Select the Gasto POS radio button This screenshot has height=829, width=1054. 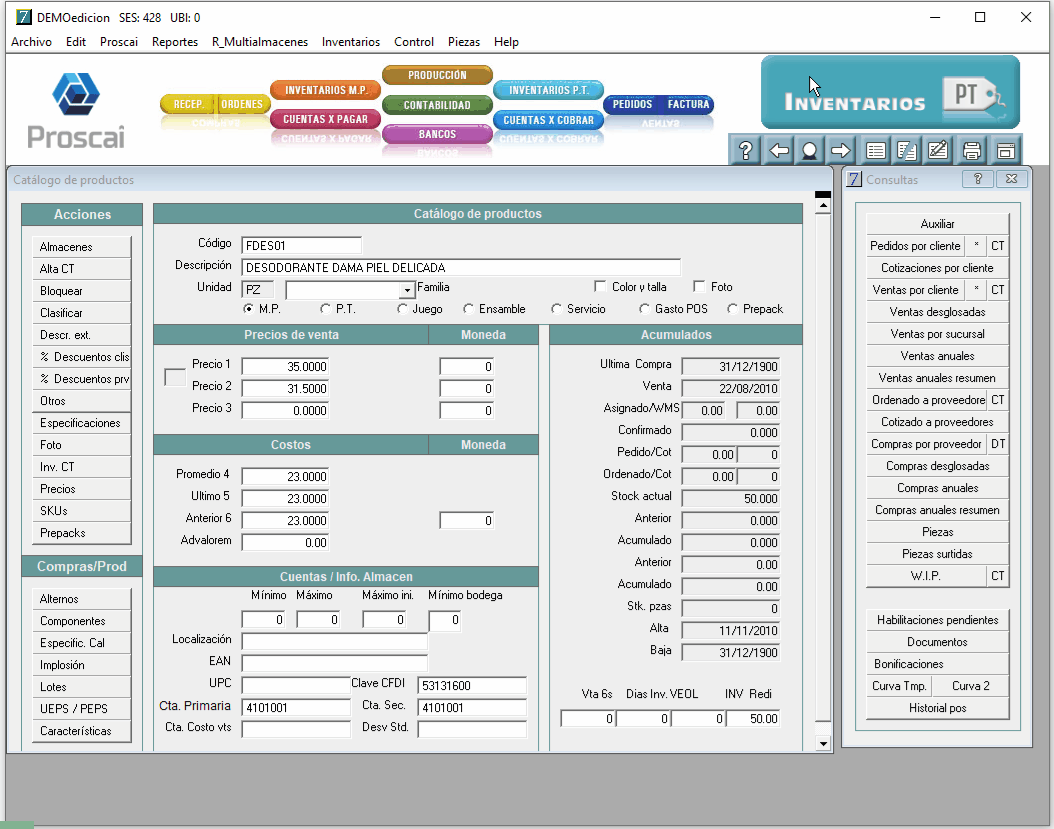[x=644, y=309]
